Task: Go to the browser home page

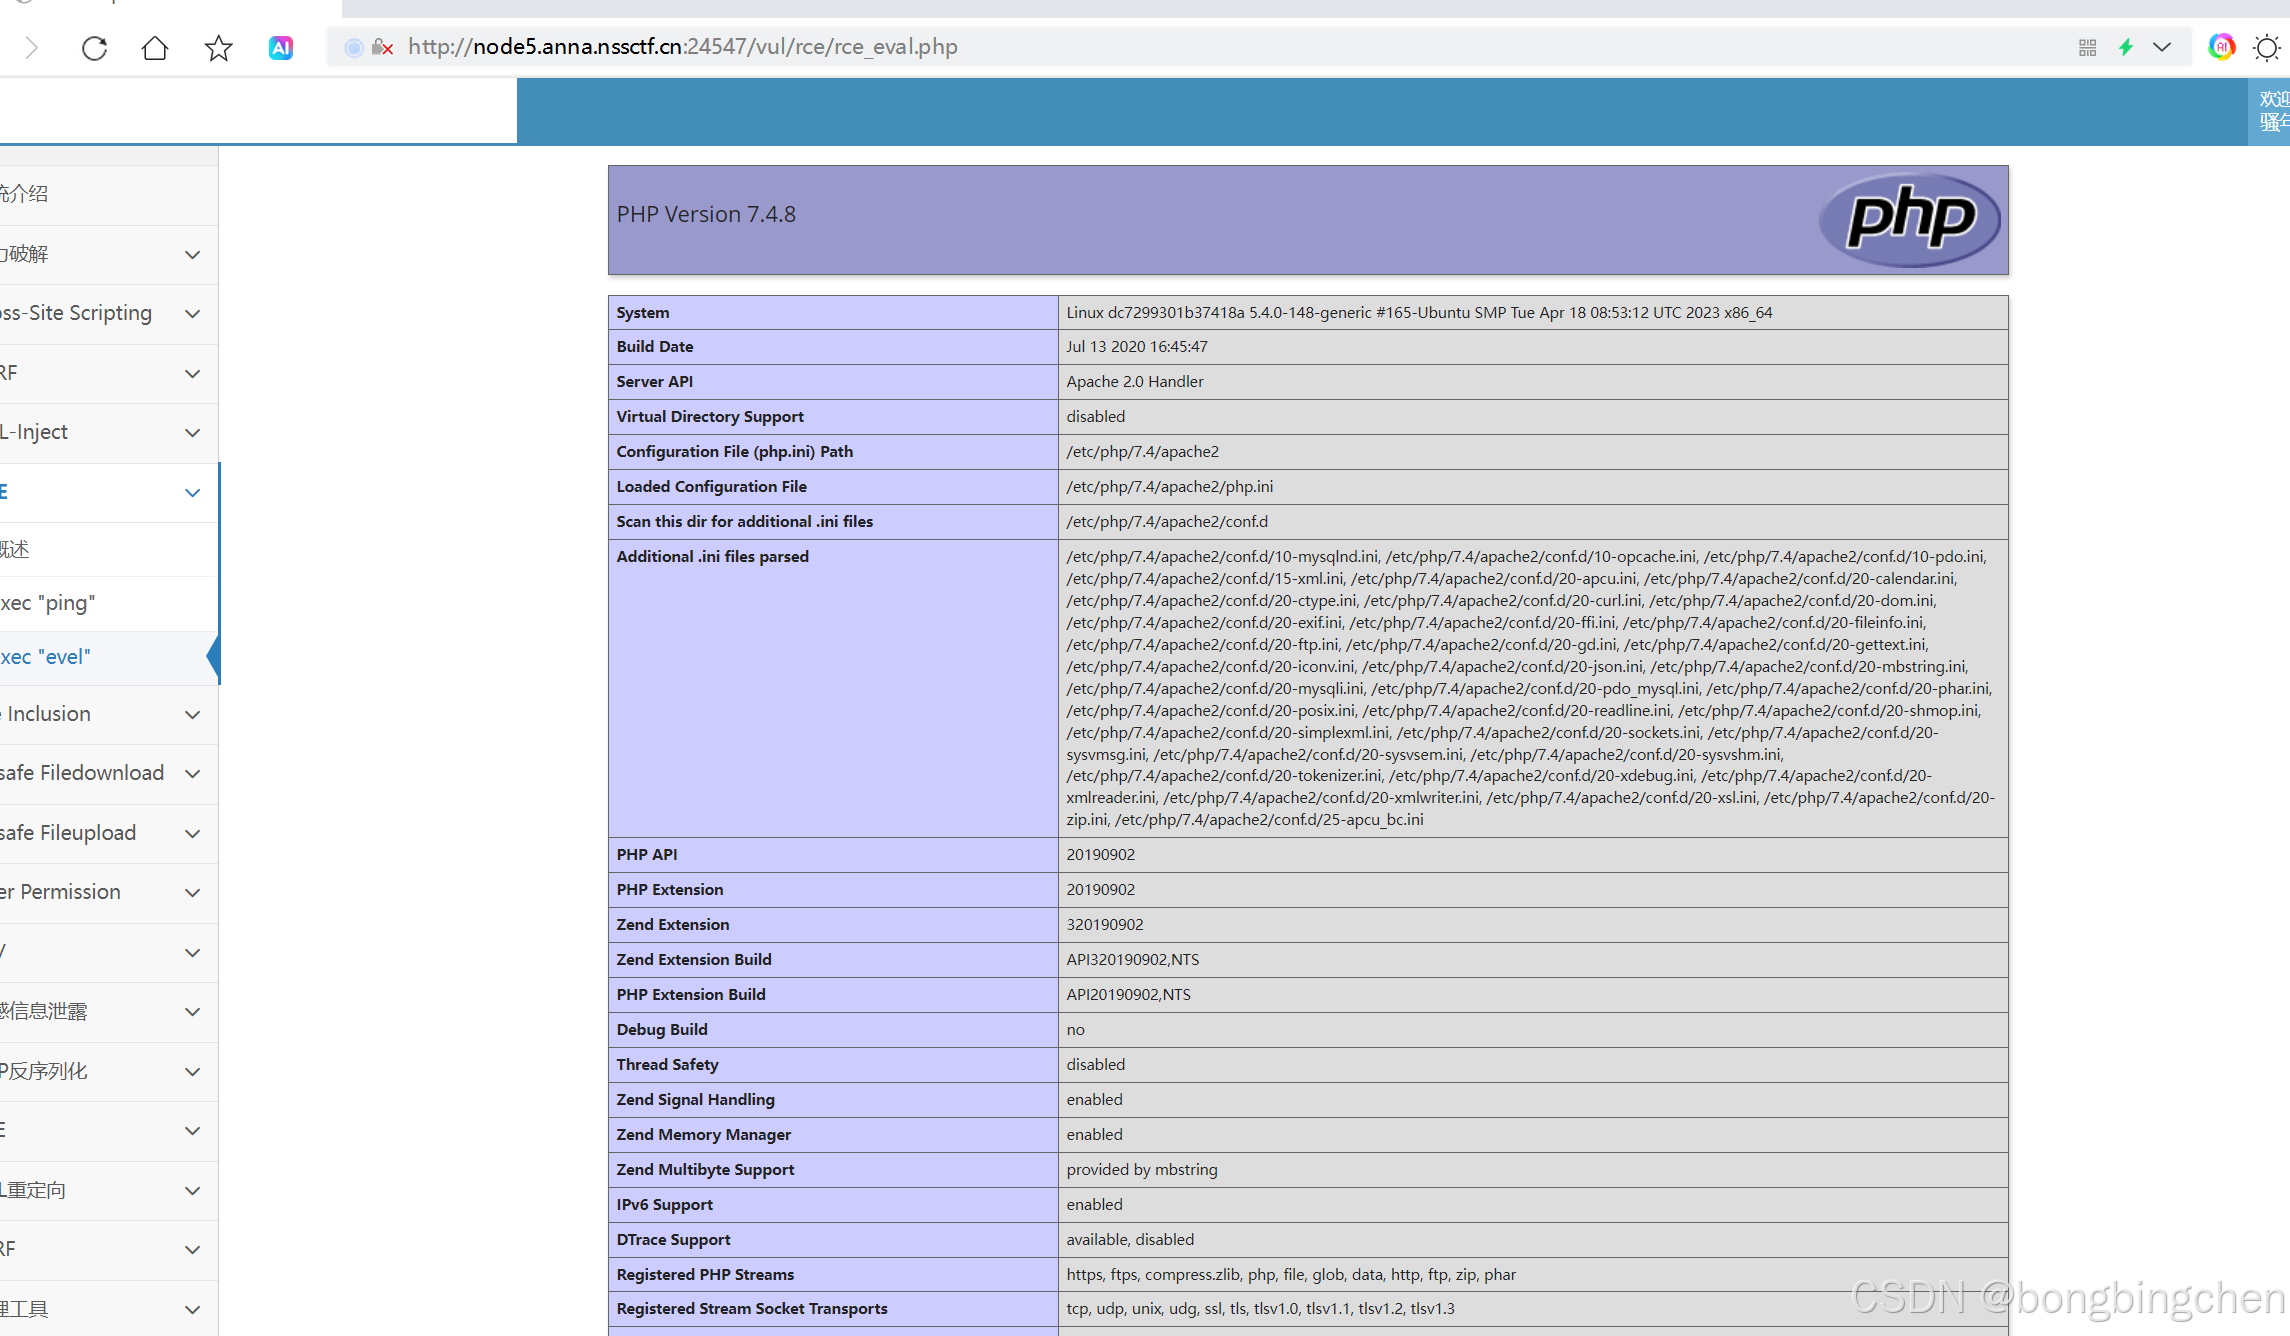Action: point(155,47)
